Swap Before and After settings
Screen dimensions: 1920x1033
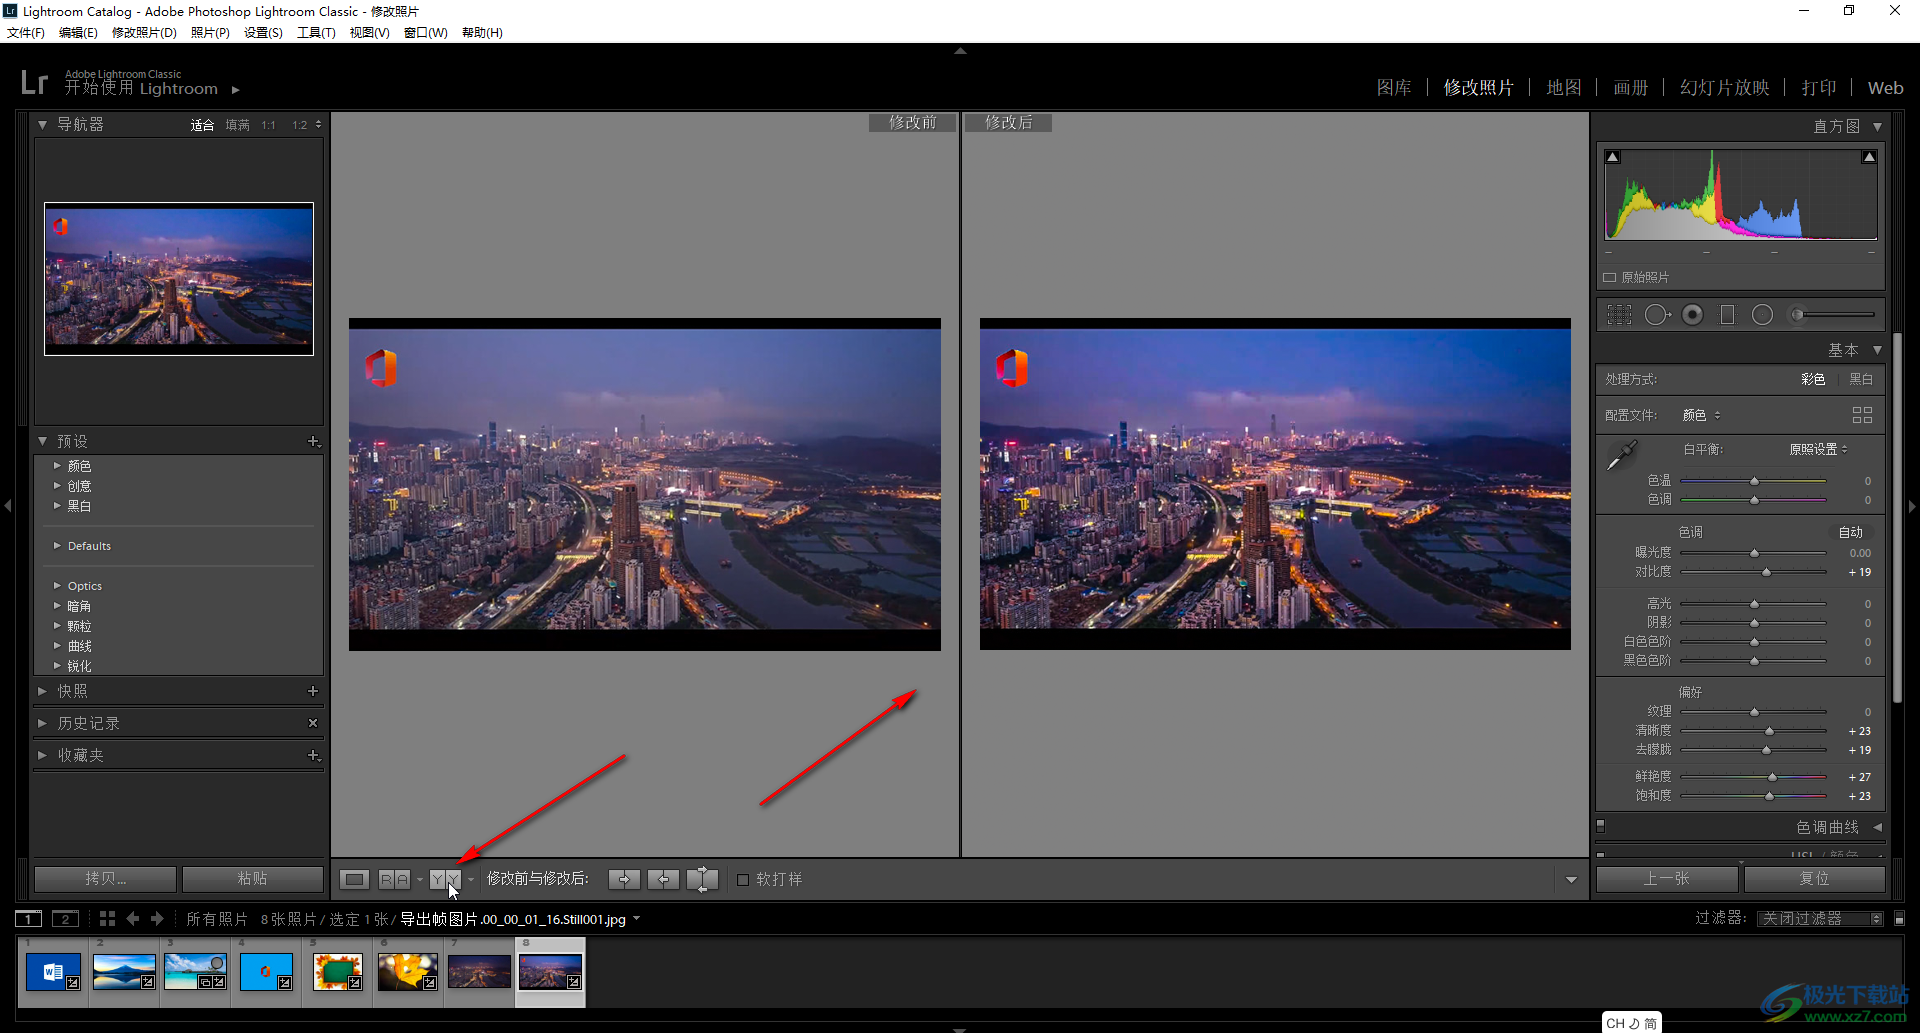tap(702, 879)
